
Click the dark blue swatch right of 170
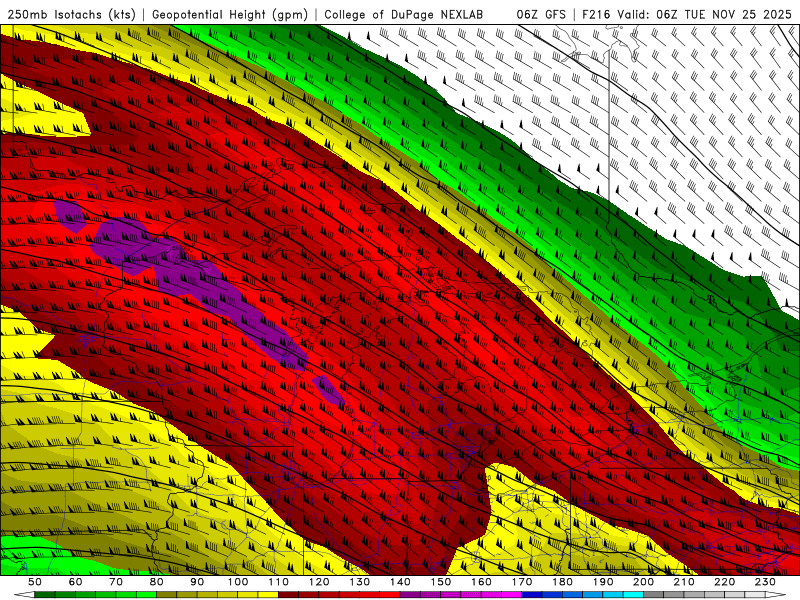coord(532,595)
